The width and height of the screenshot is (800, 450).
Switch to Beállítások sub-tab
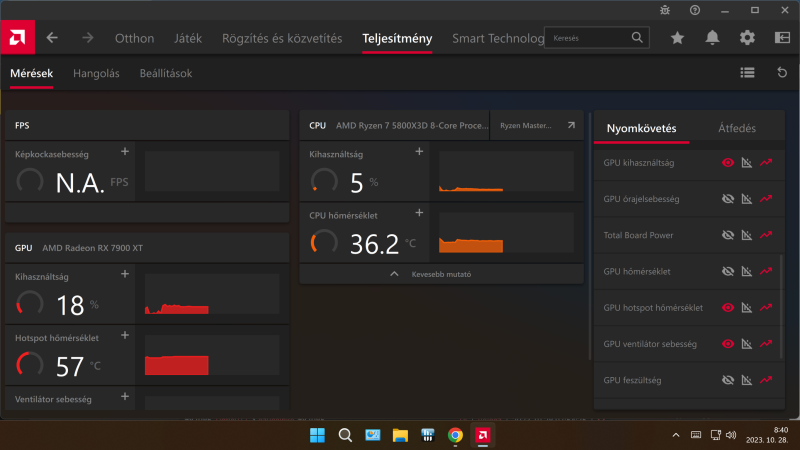(166, 73)
